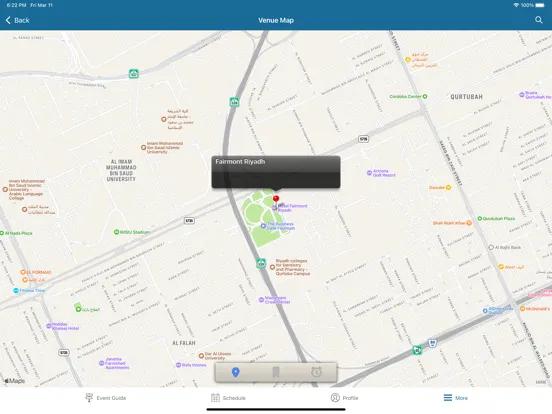Tap the alarm clock icon in map toolbar
The width and height of the screenshot is (552, 414).
pos(316,372)
